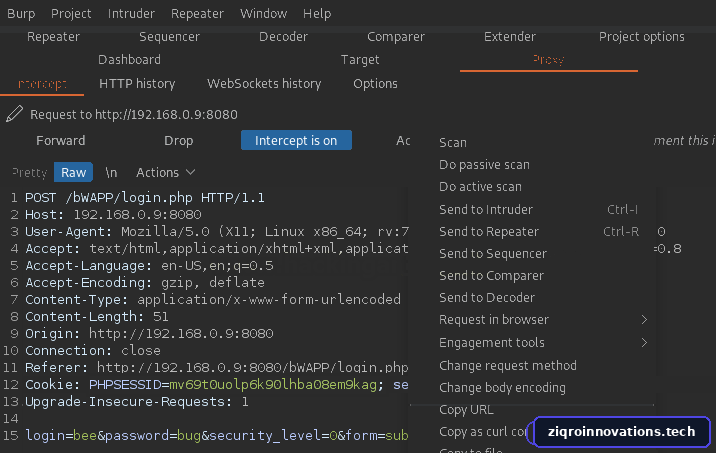Click inside the request body line 15
This screenshot has width=716, height=453.
click(217, 435)
